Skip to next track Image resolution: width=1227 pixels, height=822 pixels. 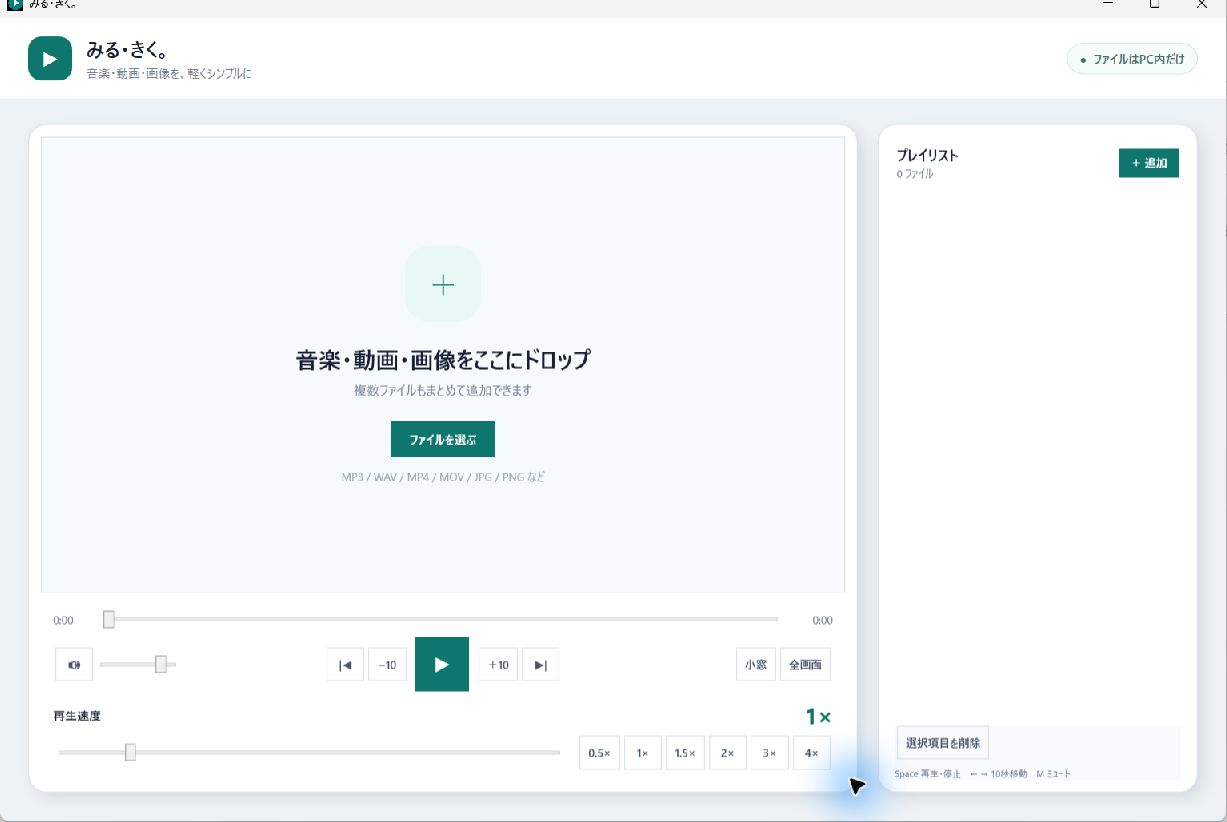[x=540, y=665]
